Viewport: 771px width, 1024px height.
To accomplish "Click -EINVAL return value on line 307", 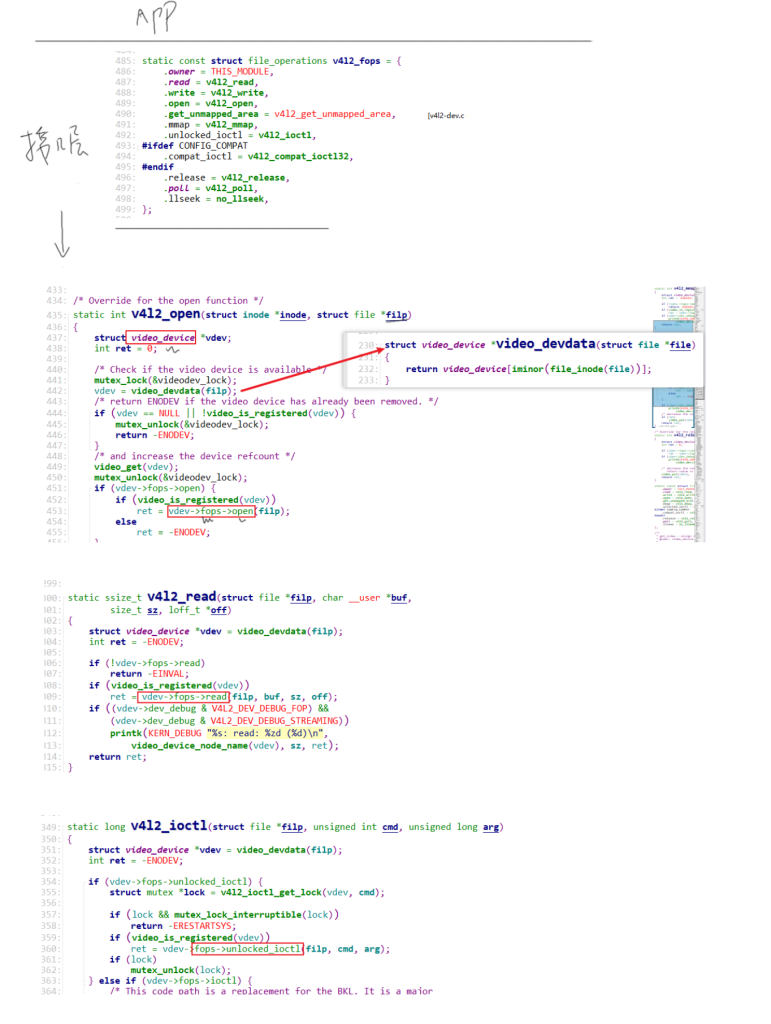I will coord(168,673).
